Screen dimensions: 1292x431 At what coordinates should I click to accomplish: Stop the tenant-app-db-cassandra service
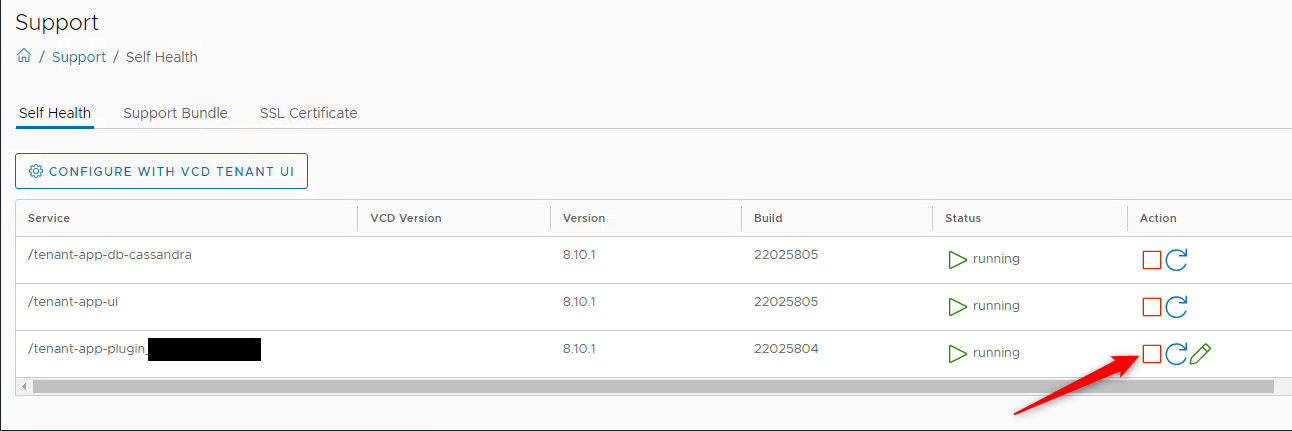(x=1152, y=260)
